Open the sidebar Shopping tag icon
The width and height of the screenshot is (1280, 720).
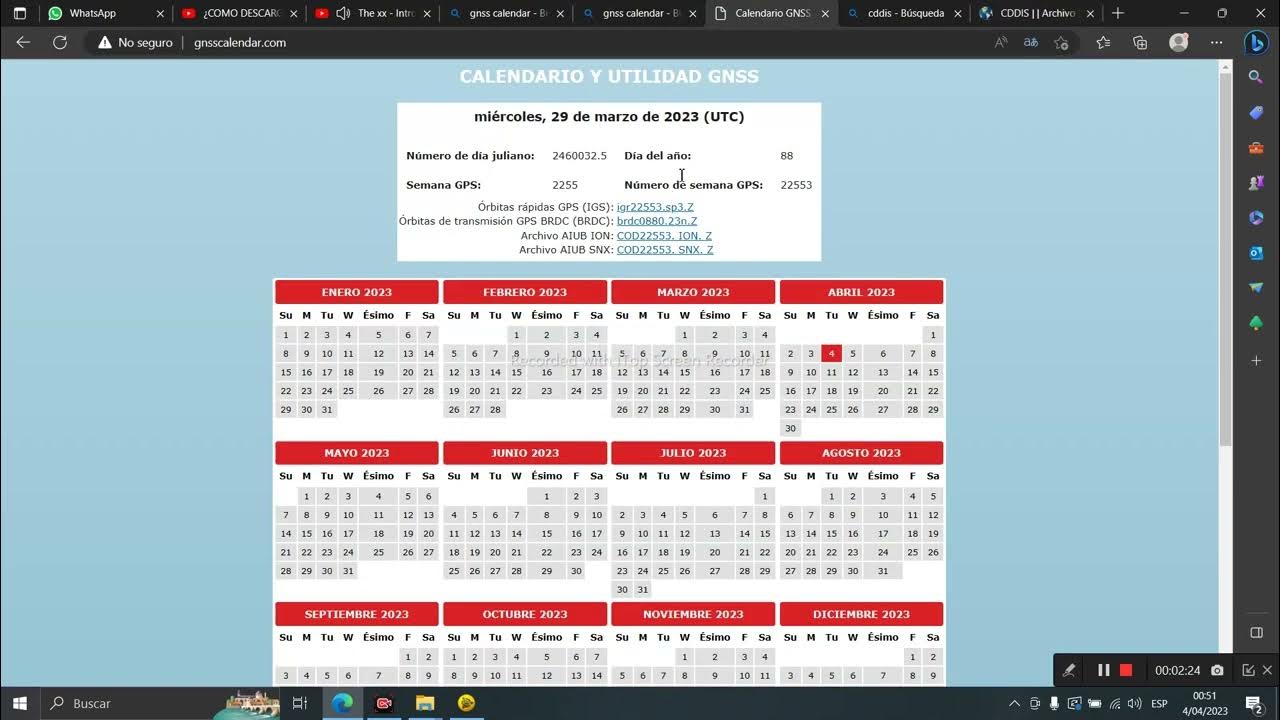tap(1256, 113)
